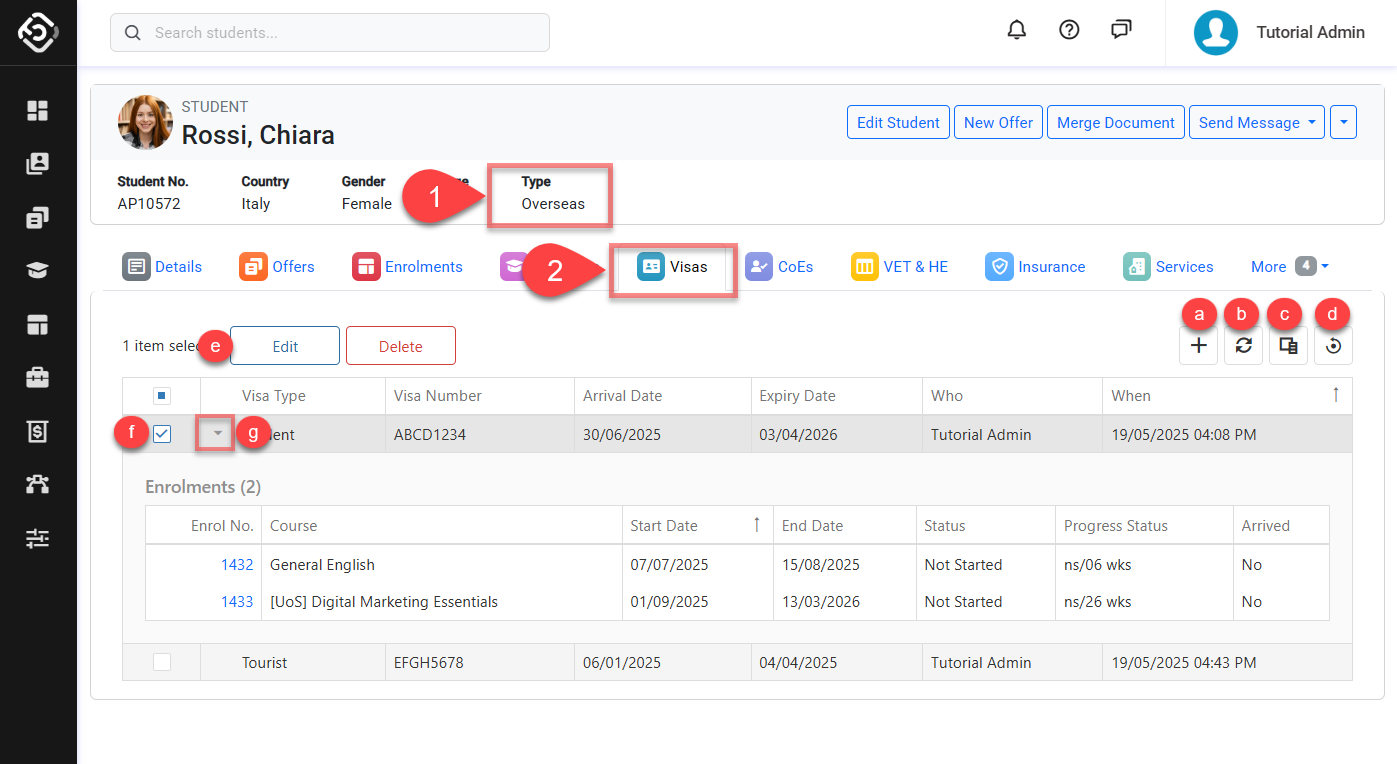Image resolution: width=1397 pixels, height=764 pixels.
Task: Toggle the select-all checkbox in visa header
Action: [x=162, y=396]
